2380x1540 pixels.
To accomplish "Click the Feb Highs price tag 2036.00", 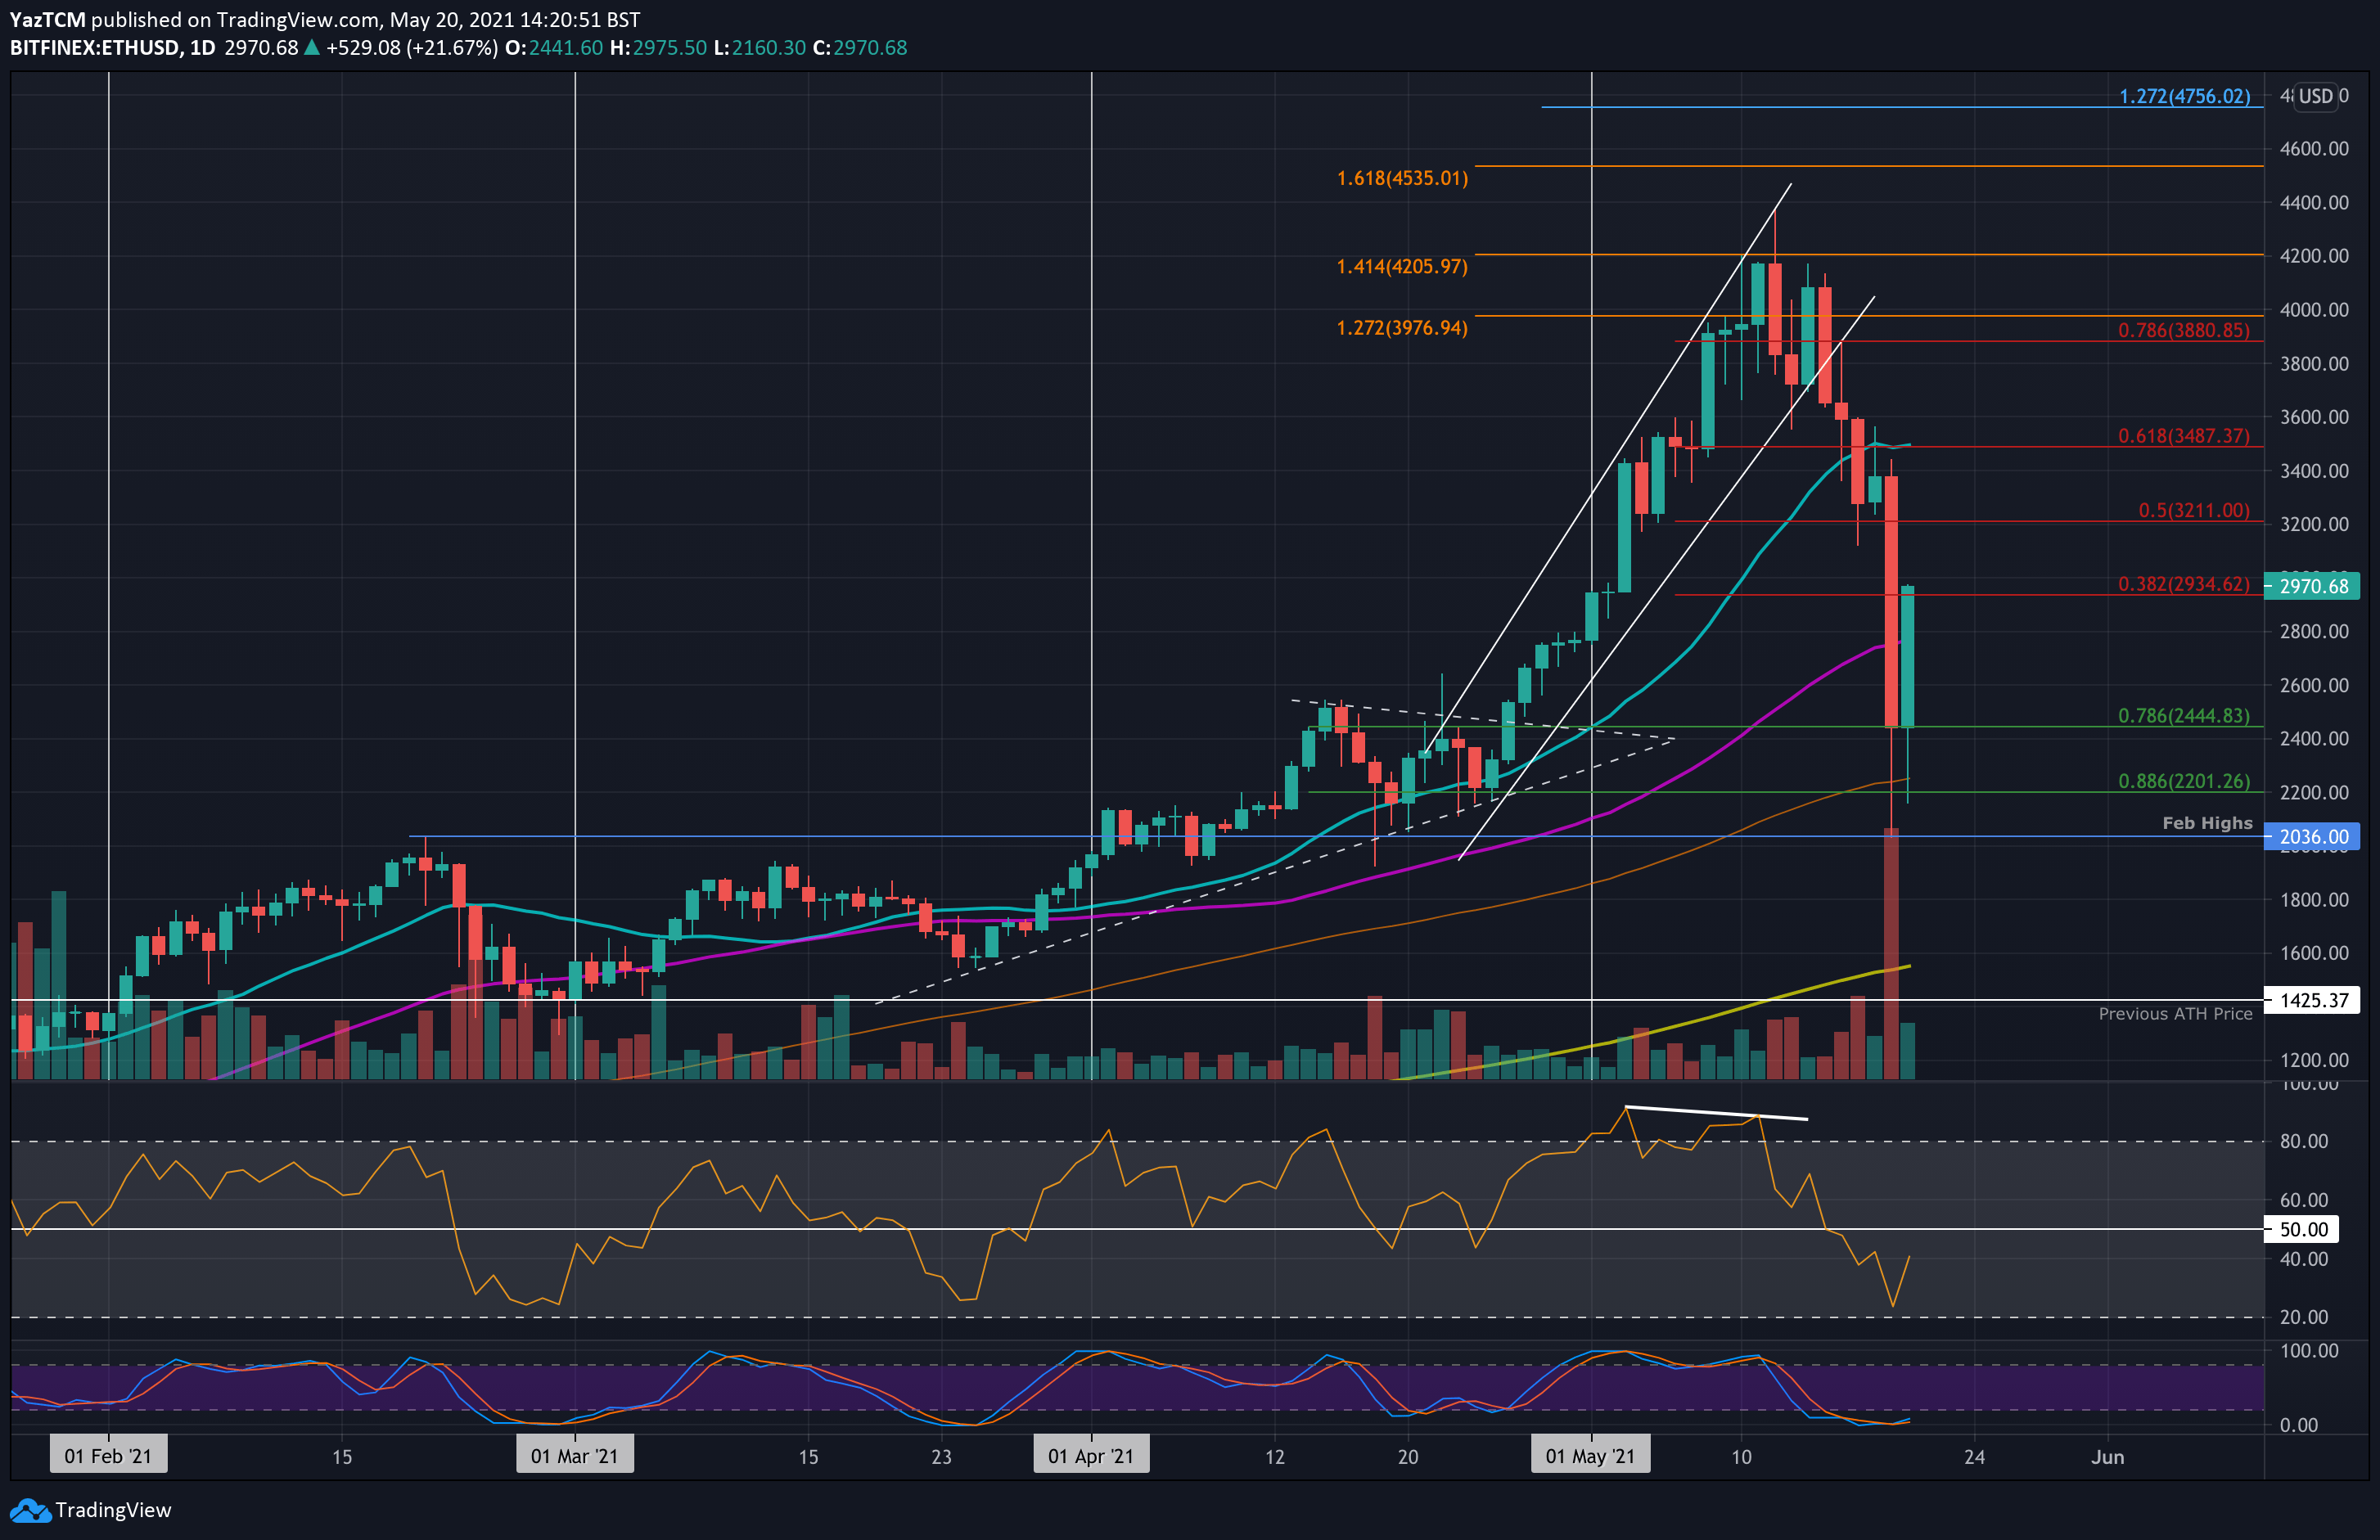I will (2312, 836).
